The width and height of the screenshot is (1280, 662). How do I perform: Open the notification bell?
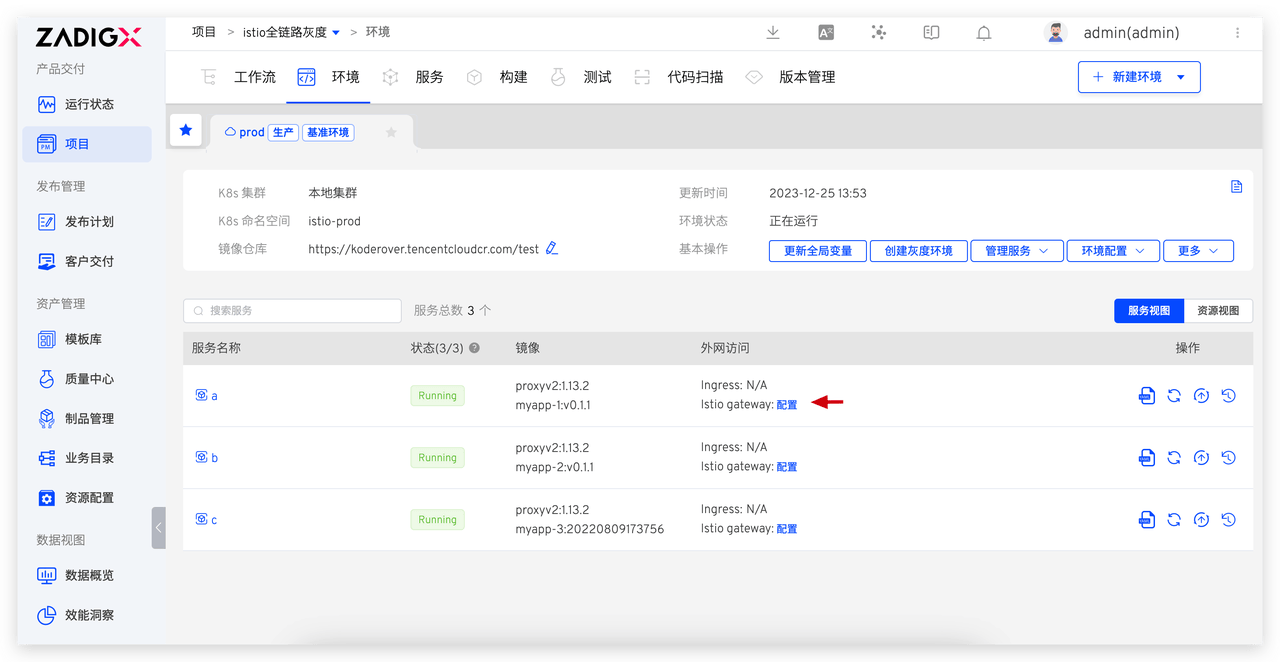coord(984,33)
